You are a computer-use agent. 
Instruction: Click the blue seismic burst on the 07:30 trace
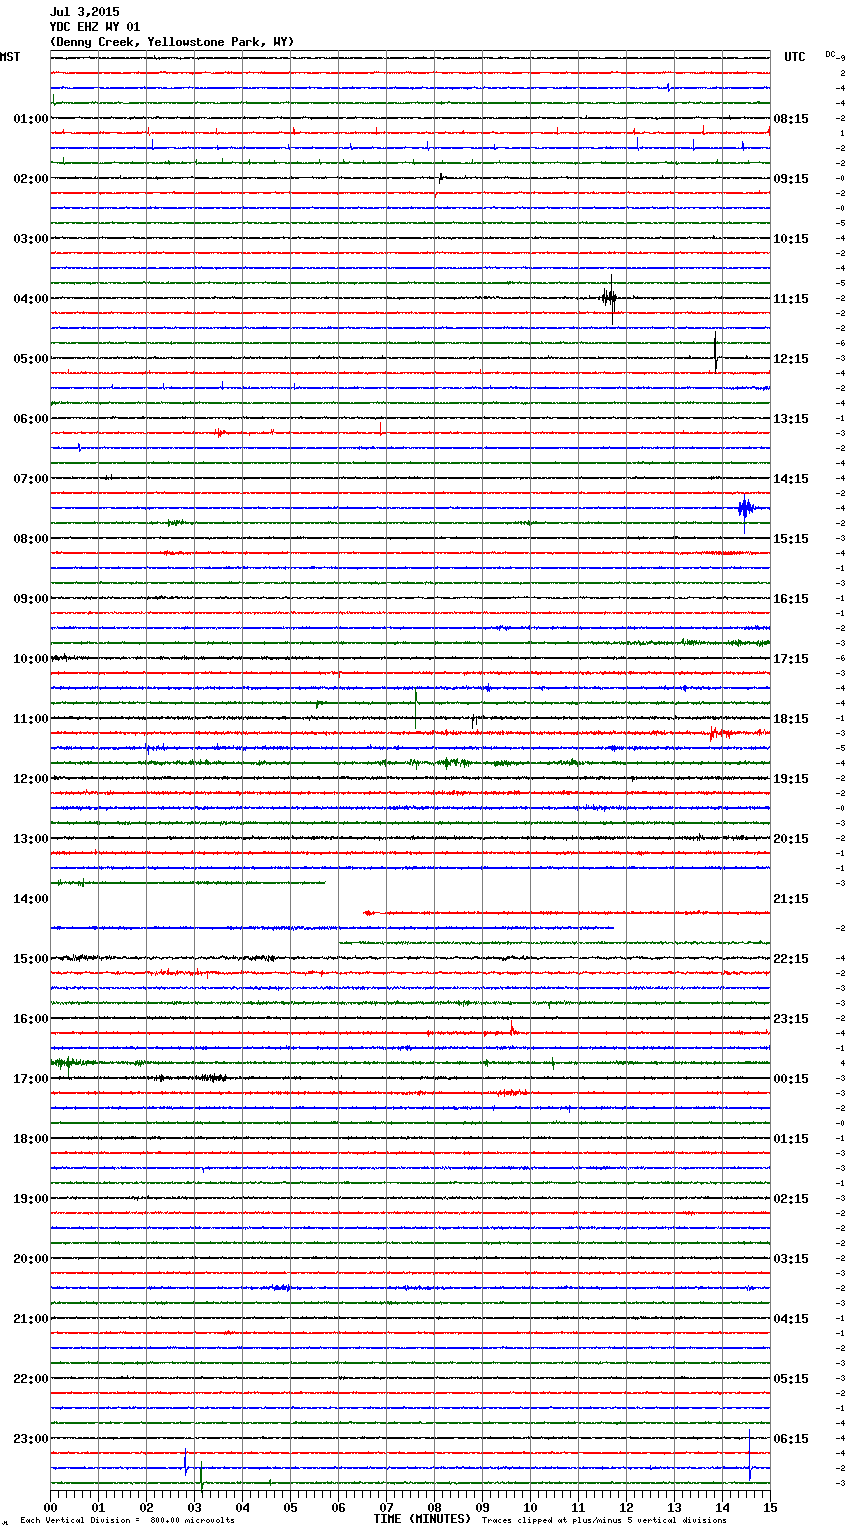pyautogui.click(x=745, y=509)
